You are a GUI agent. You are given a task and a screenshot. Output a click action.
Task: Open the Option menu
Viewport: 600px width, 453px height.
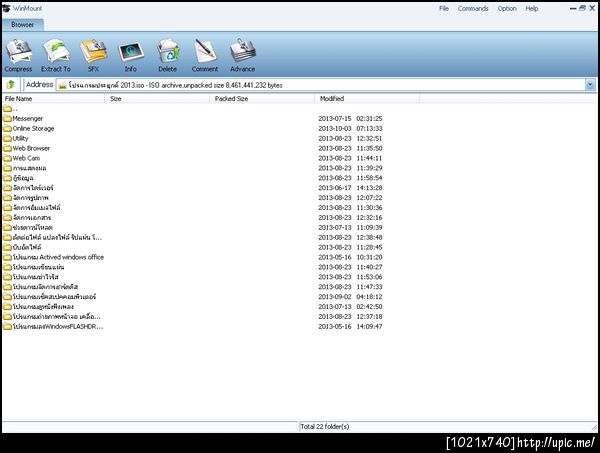click(x=507, y=8)
